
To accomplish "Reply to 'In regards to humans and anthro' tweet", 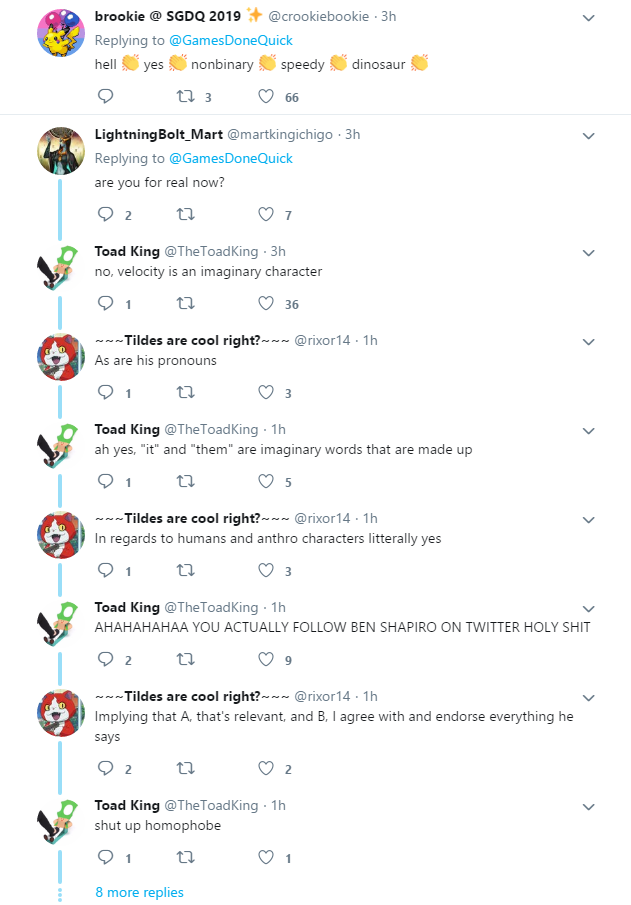I will (x=106, y=570).
